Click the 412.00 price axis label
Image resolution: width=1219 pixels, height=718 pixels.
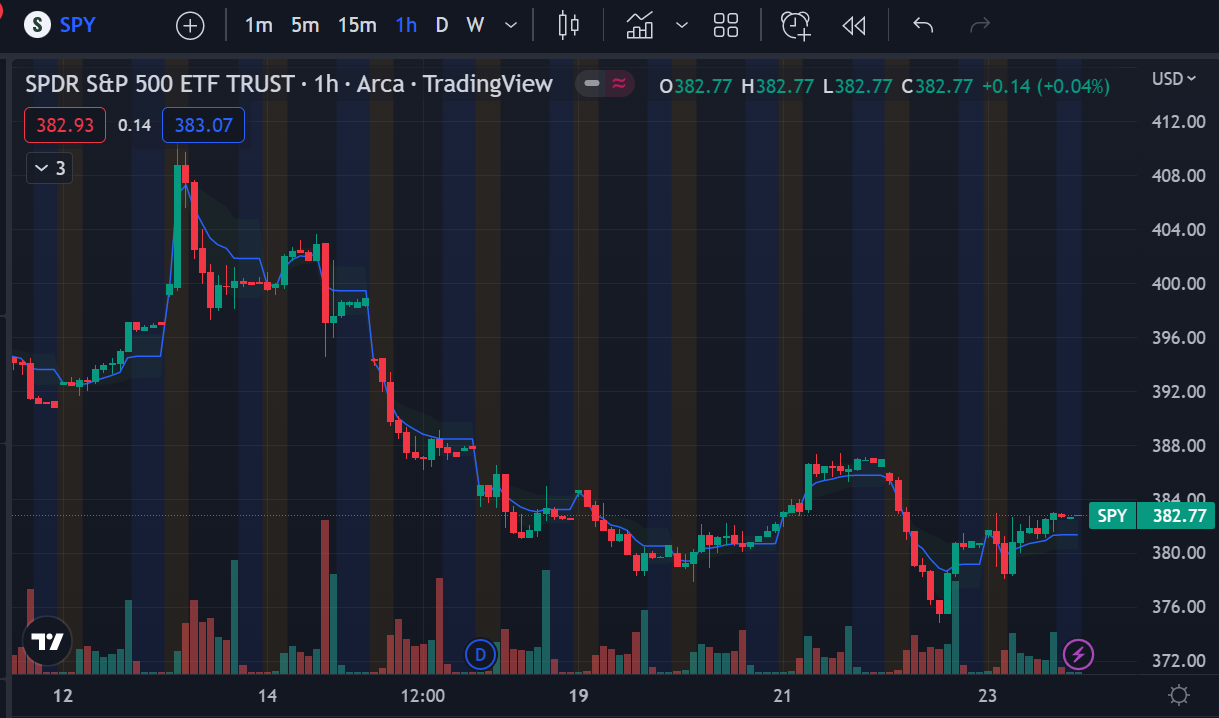(x=1177, y=122)
